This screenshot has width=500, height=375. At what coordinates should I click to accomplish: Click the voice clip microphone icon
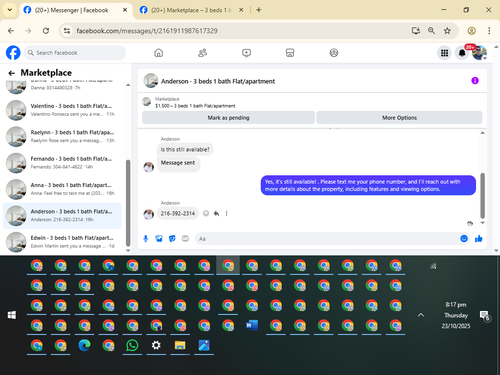coord(146,239)
